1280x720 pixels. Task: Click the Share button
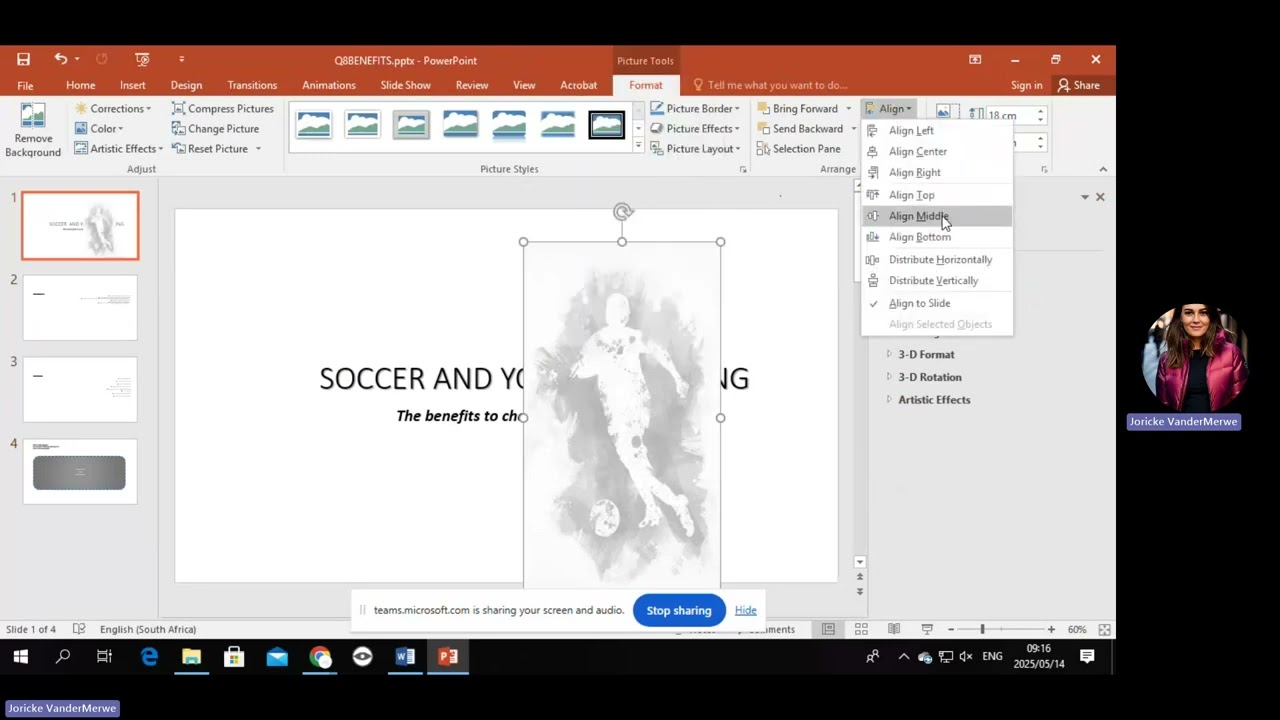[1079, 85]
